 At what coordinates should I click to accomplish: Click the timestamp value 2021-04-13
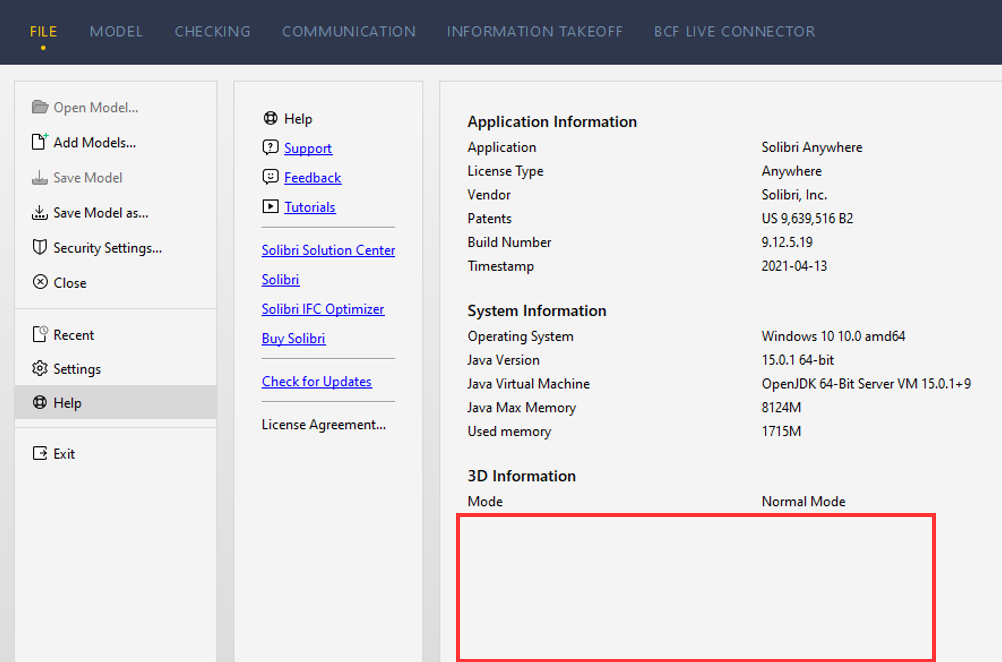(x=794, y=266)
